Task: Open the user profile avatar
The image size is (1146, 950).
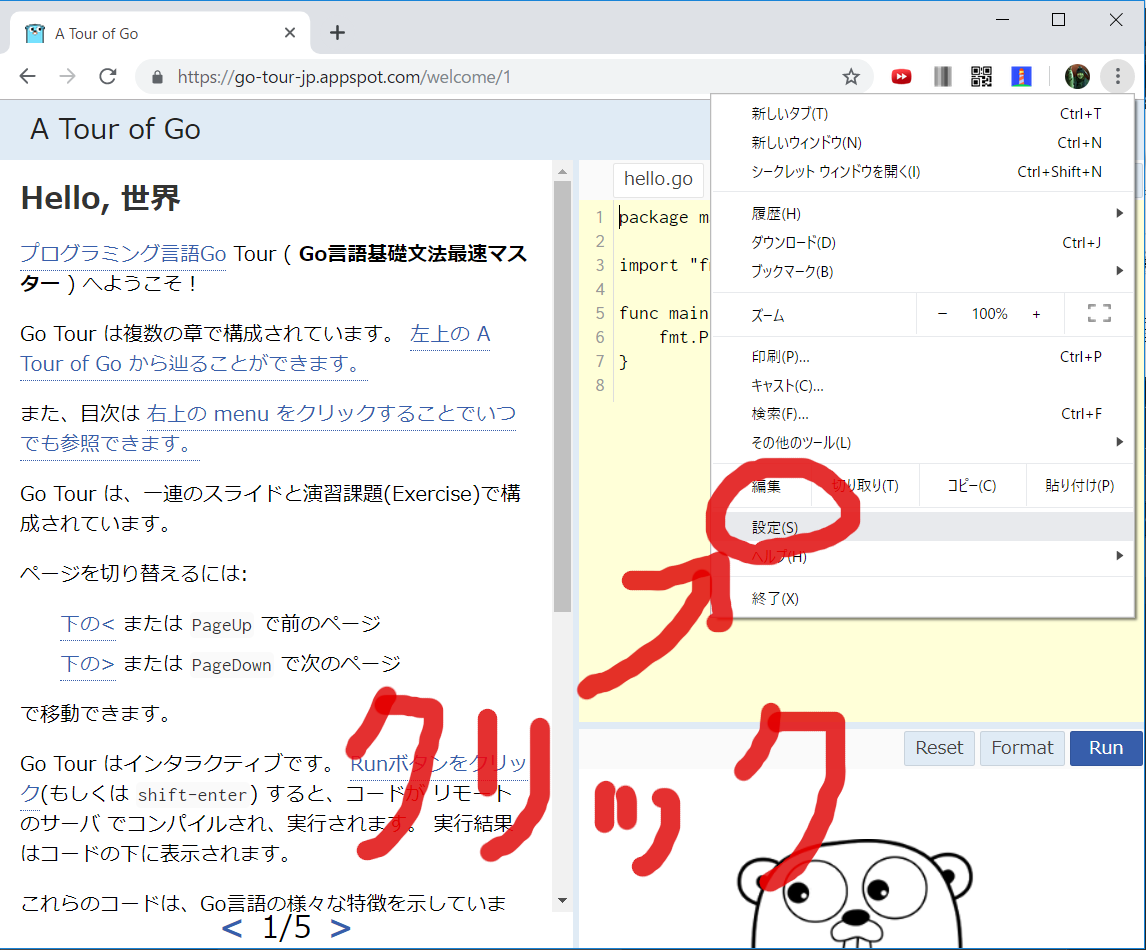Action: (x=1077, y=76)
